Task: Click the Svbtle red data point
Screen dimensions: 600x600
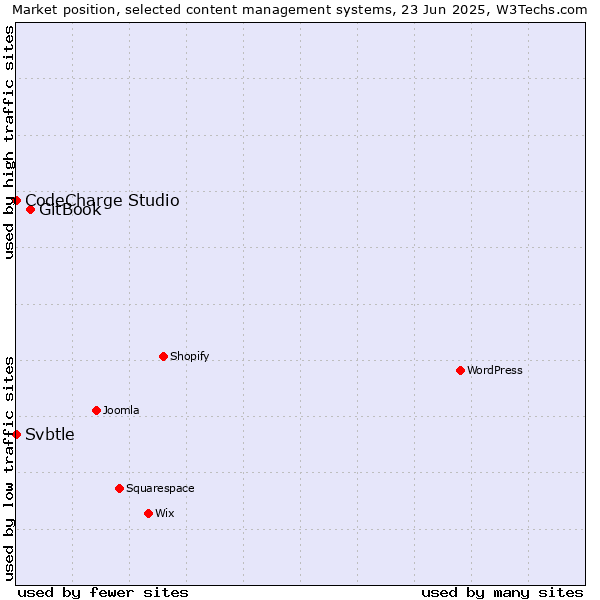Action: 16,434
